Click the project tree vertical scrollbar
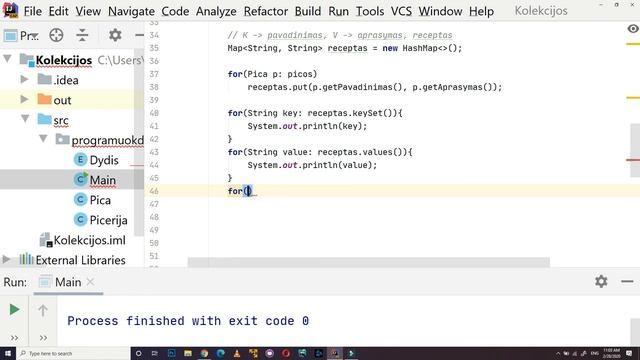This screenshot has width=640, height=360. click(139, 143)
